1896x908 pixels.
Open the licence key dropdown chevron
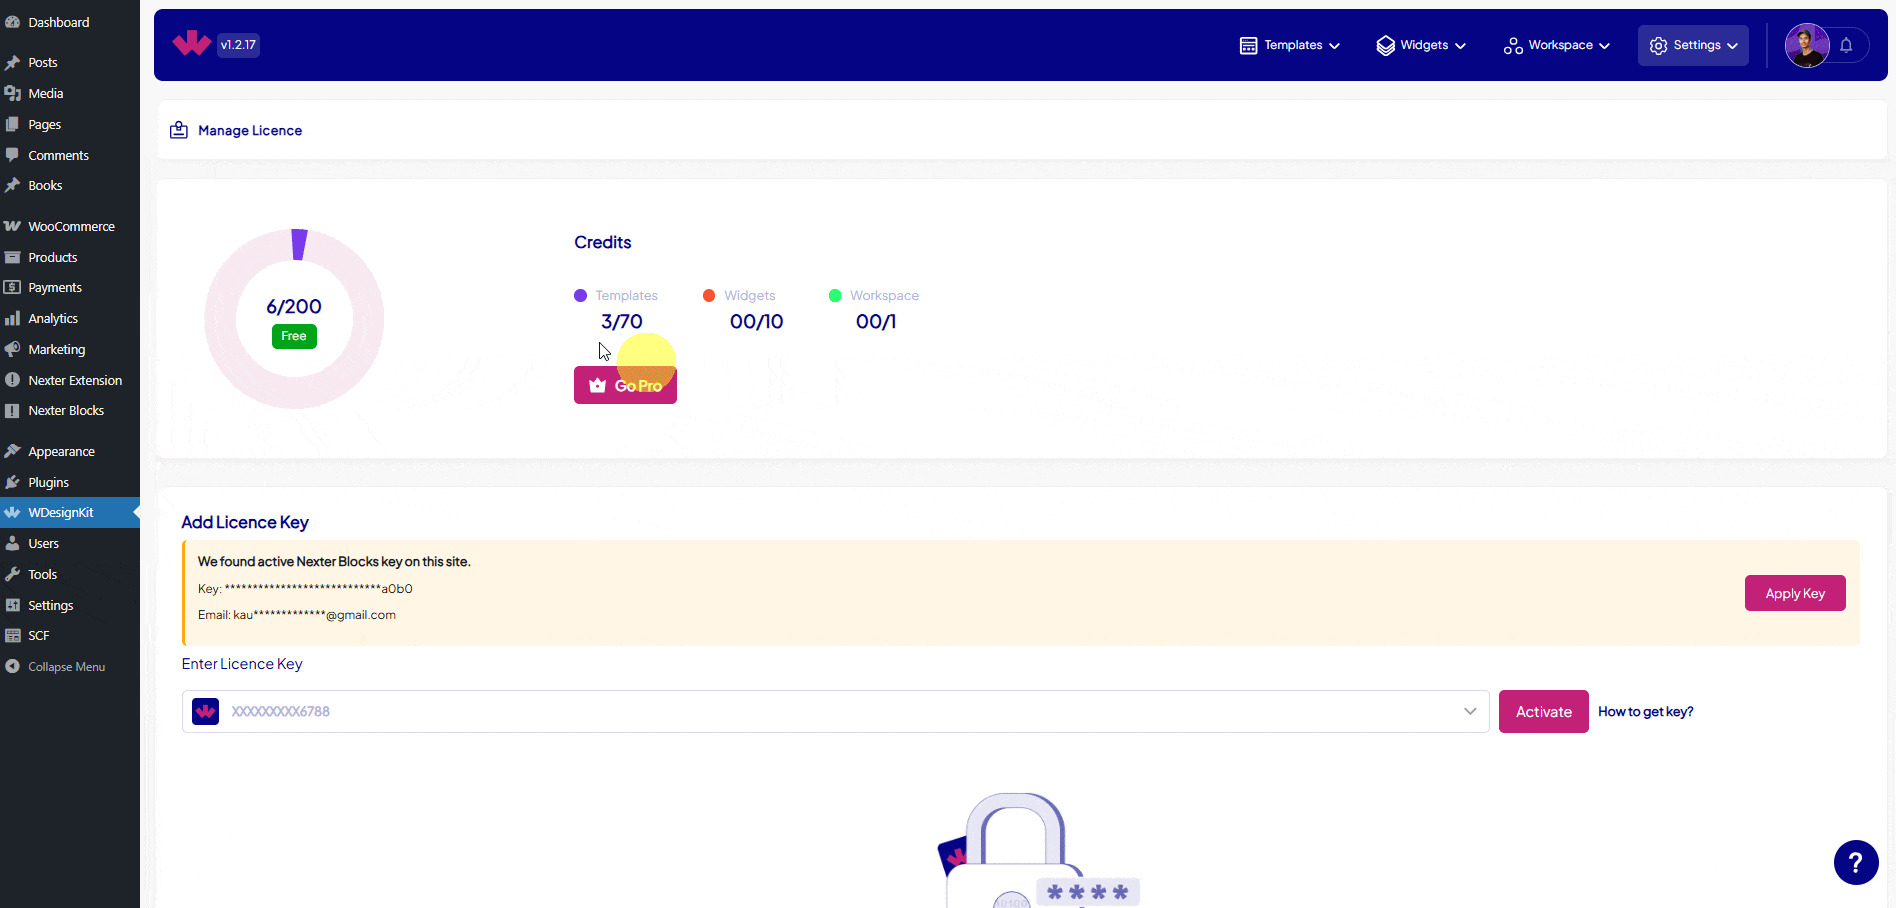pyautogui.click(x=1470, y=711)
